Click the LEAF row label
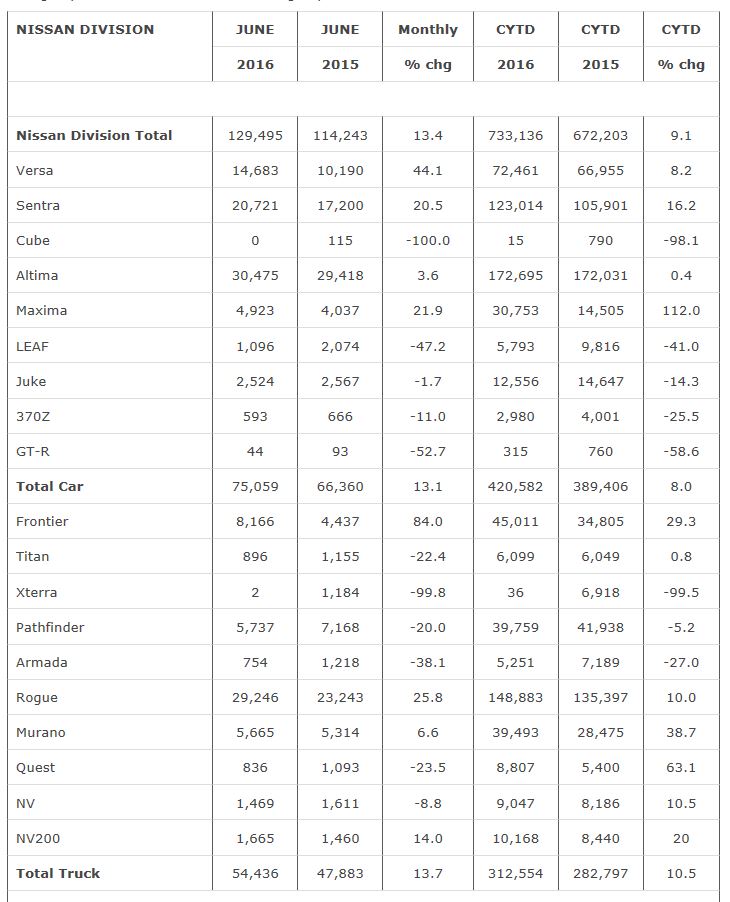 [x=32, y=346]
